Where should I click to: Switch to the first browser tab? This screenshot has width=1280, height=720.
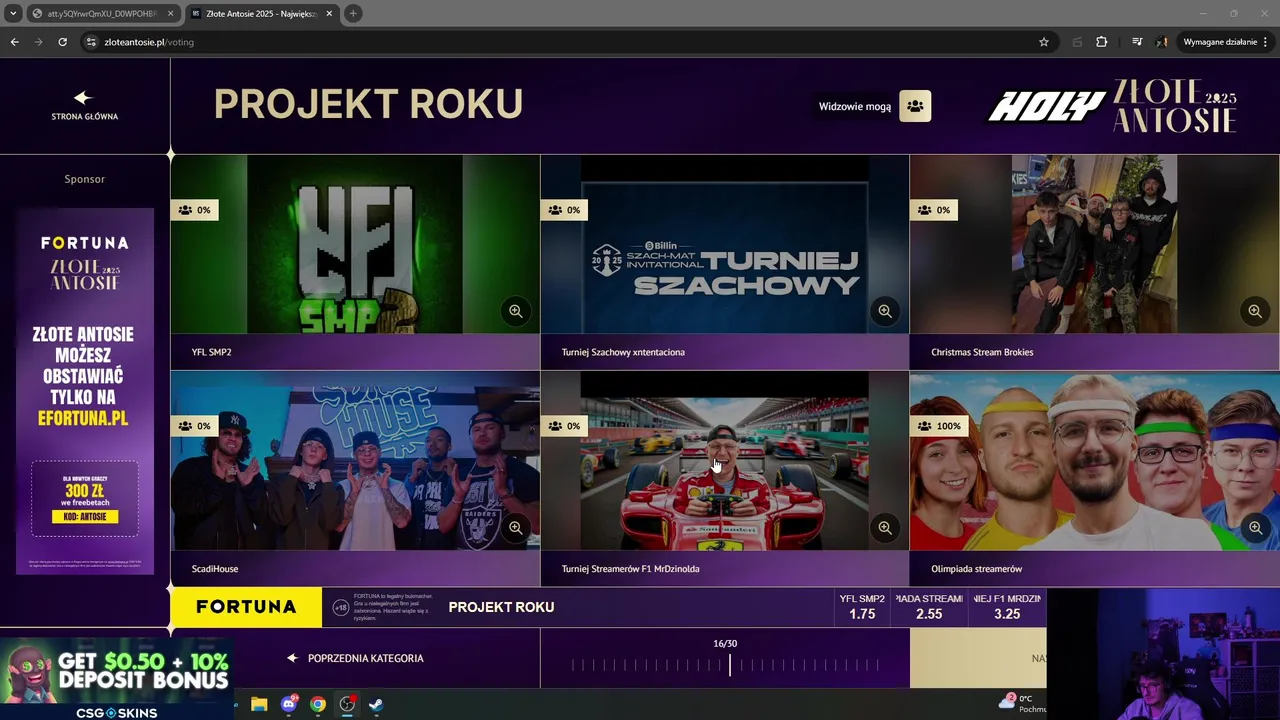[x=101, y=14]
